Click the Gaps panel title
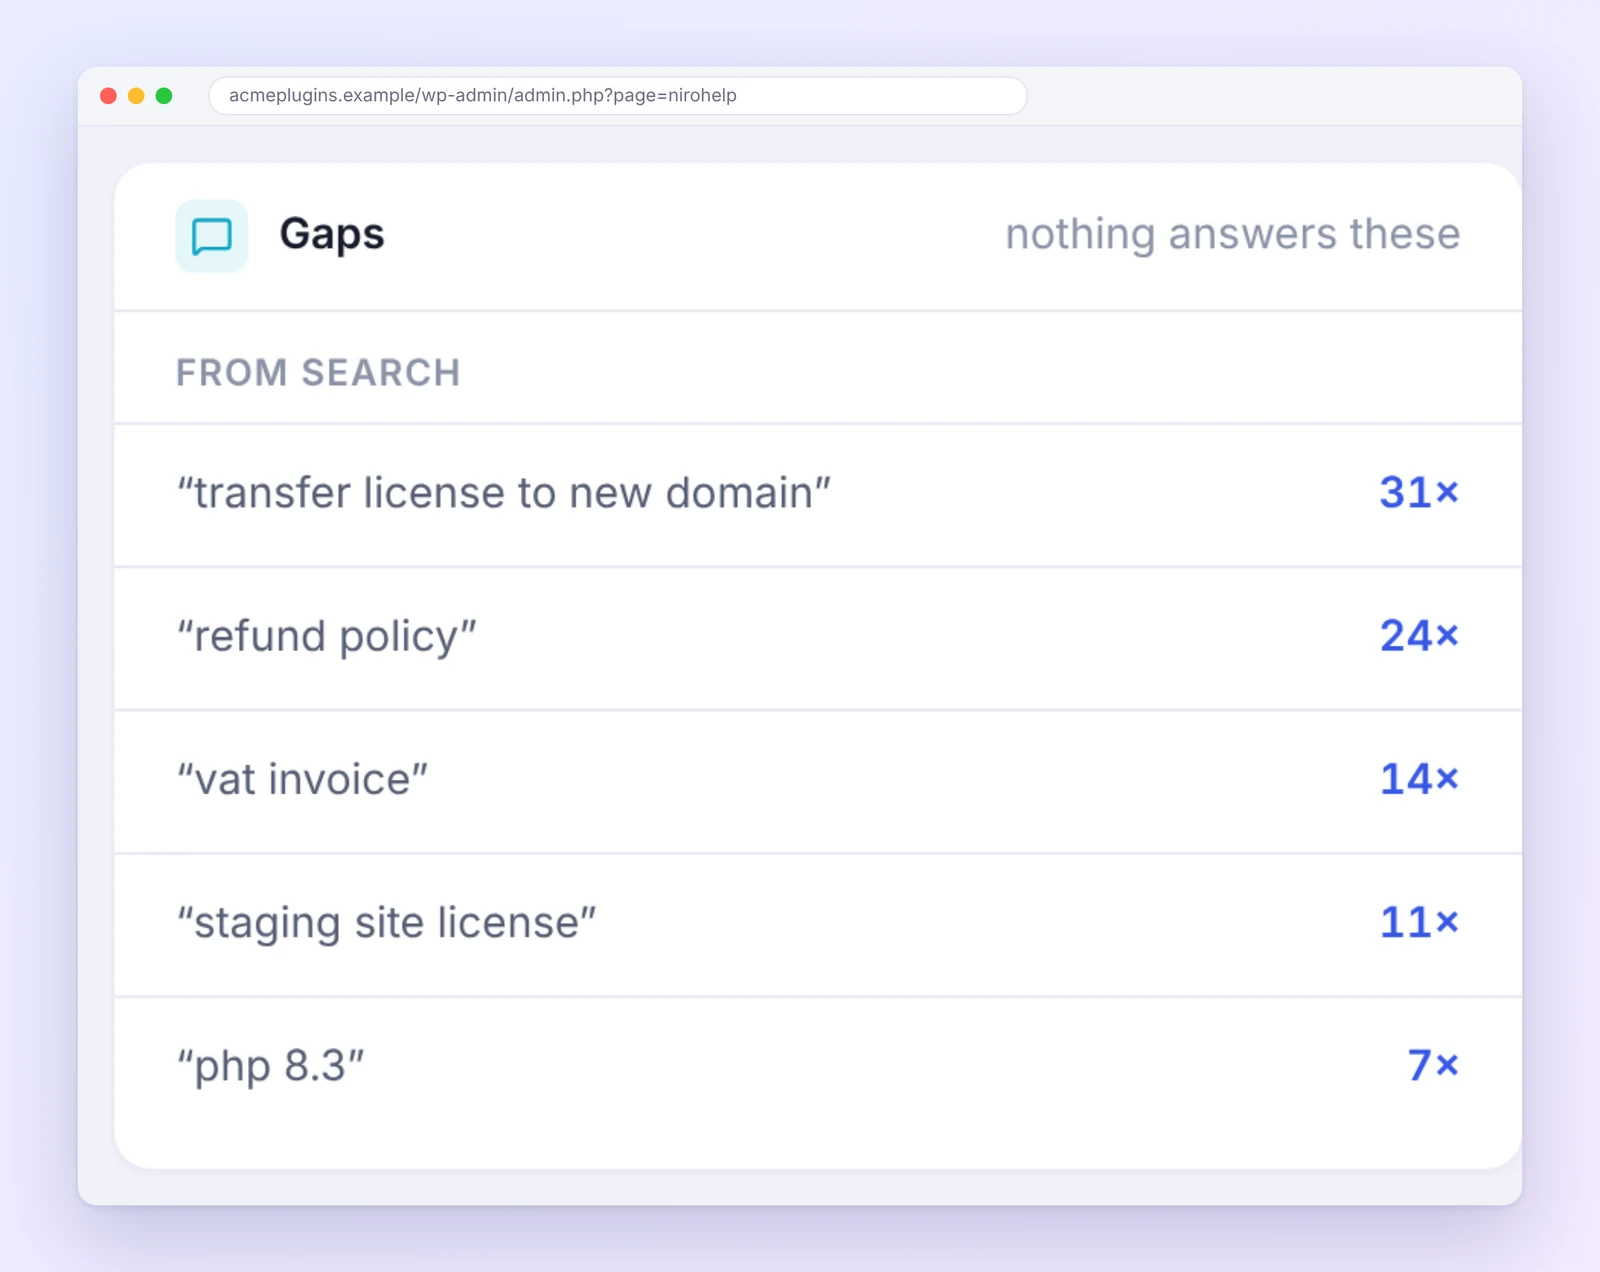This screenshot has width=1600, height=1272. [x=332, y=235]
